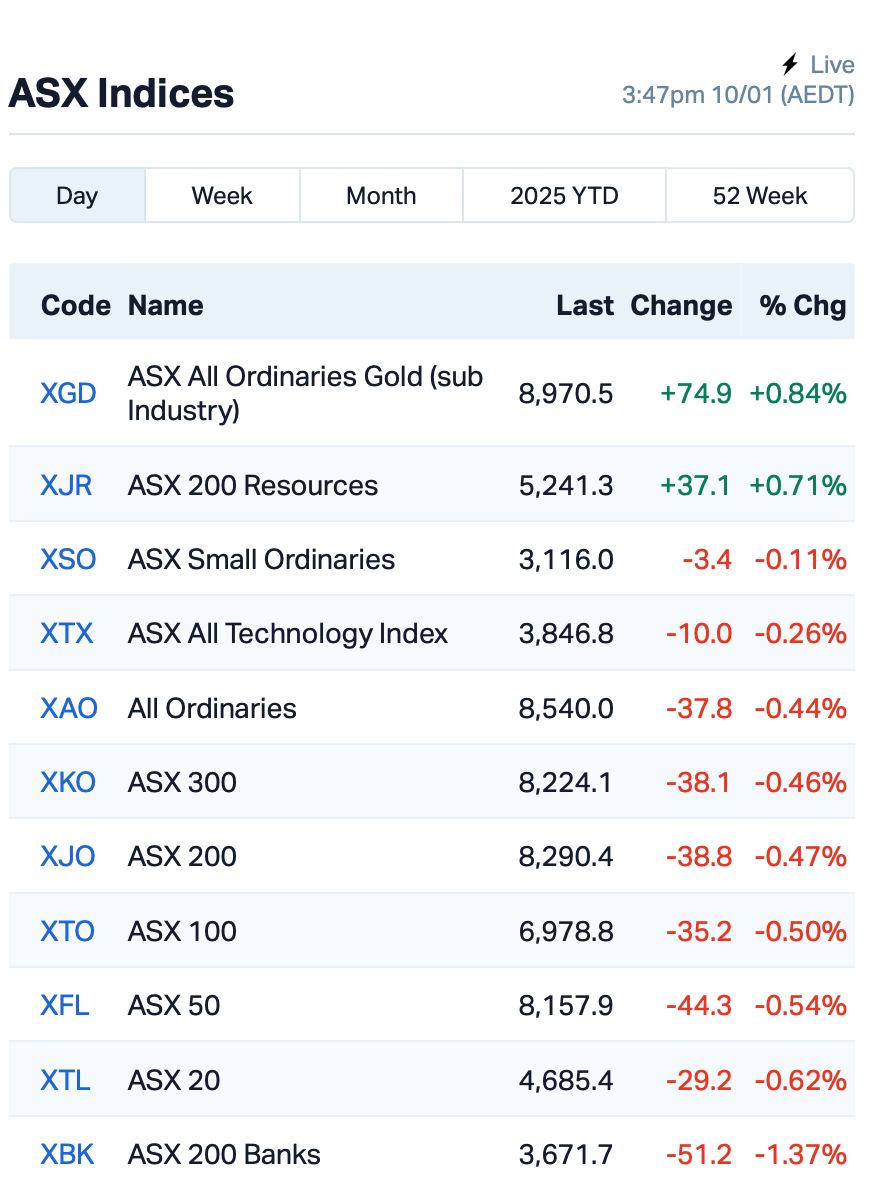Viewport: 890px width, 1186px height.
Task: Click the last value 8,157.9
Action: [x=566, y=1005]
